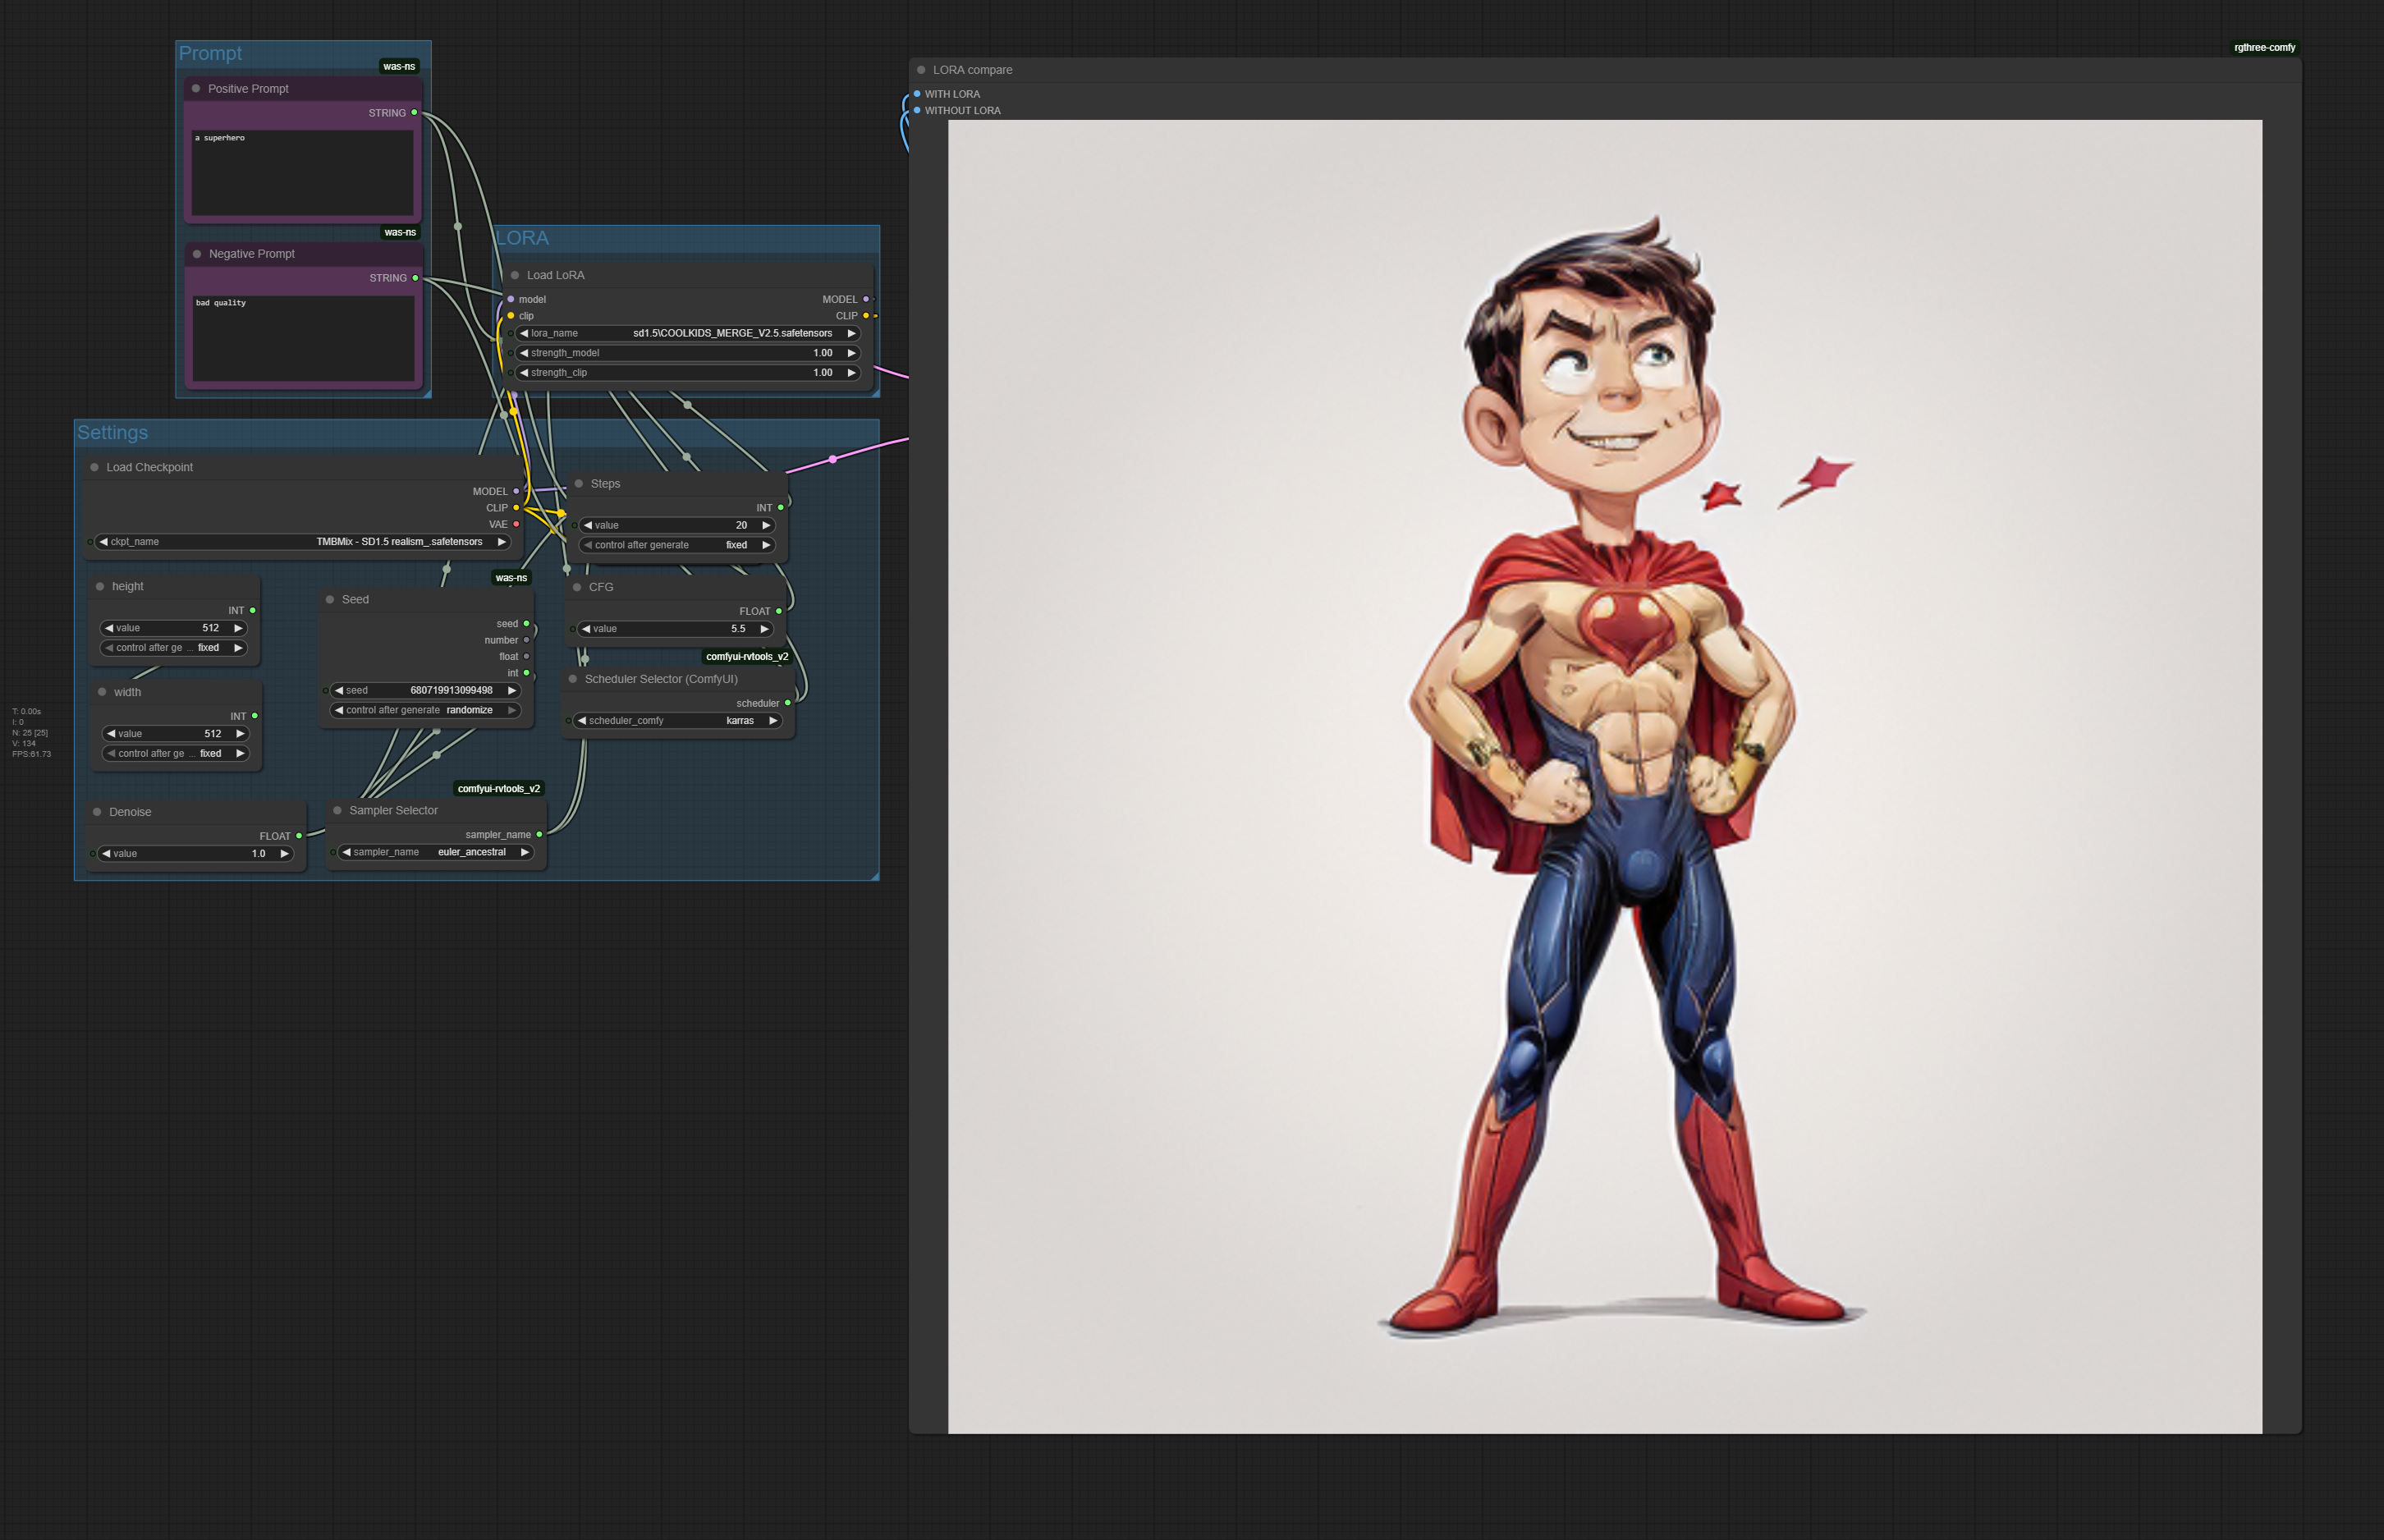The width and height of the screenshot is (2384, 1540).
Task: Click the Settings group's resize corner handle
Action: 874,876
